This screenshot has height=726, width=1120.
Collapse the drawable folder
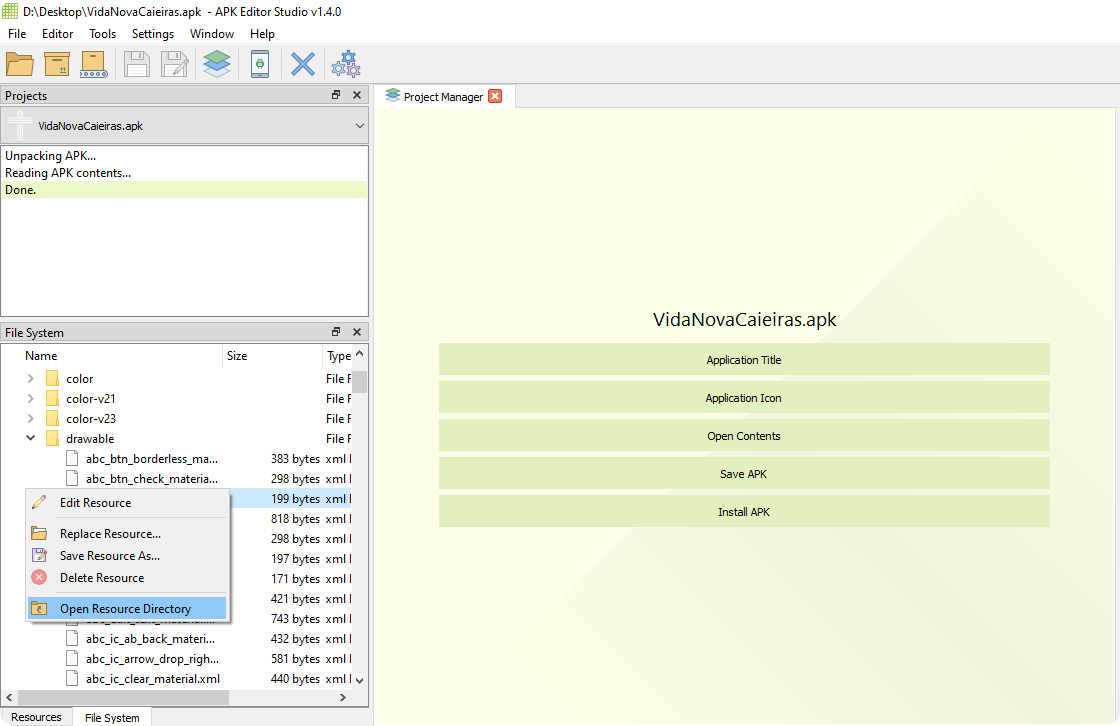coord(30,439)
